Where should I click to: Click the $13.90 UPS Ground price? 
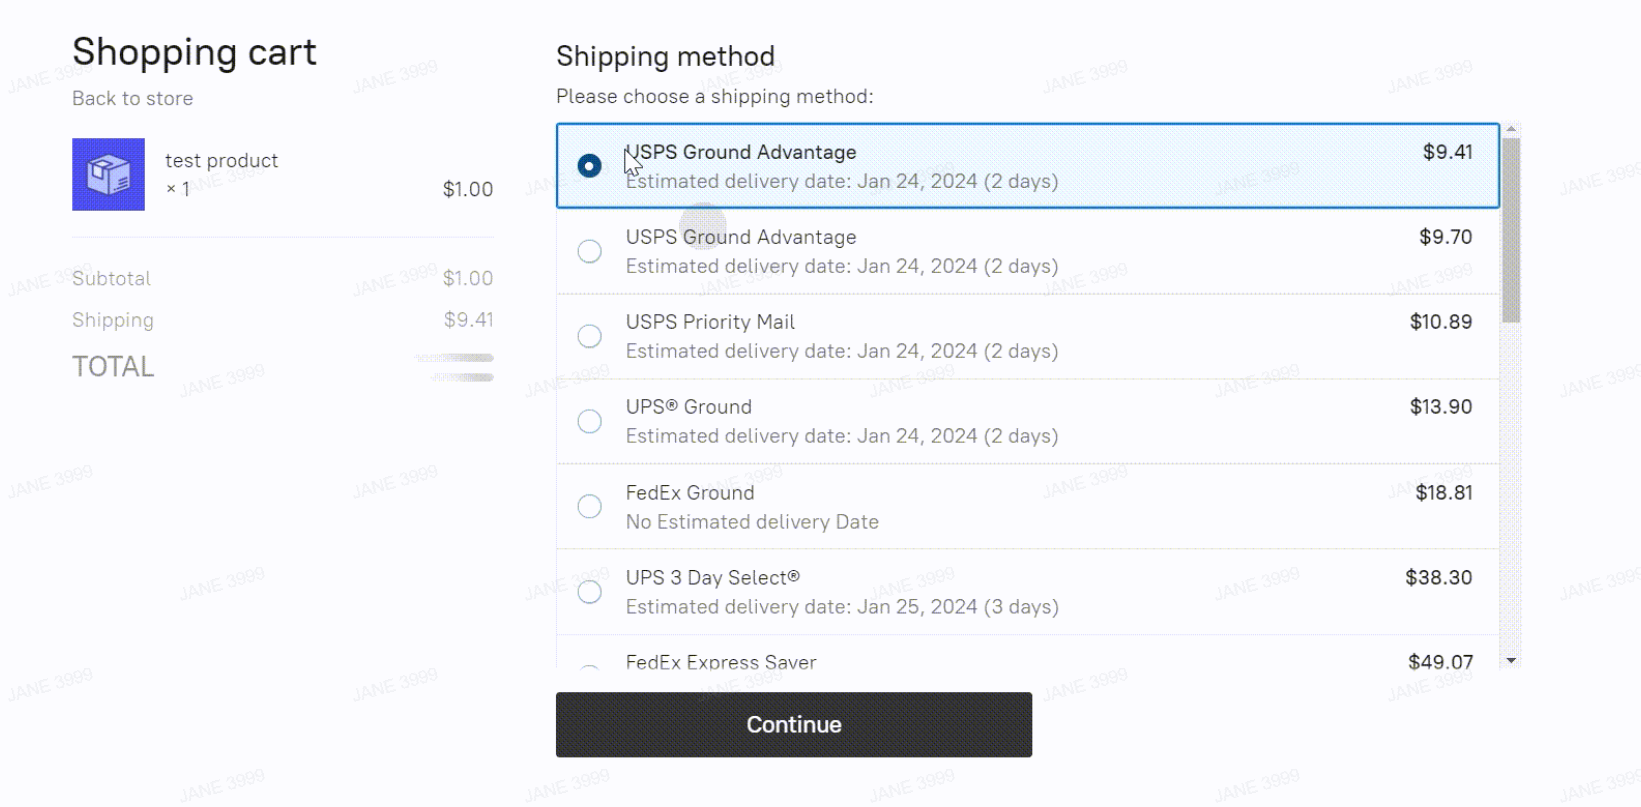tap(1441, 407)
